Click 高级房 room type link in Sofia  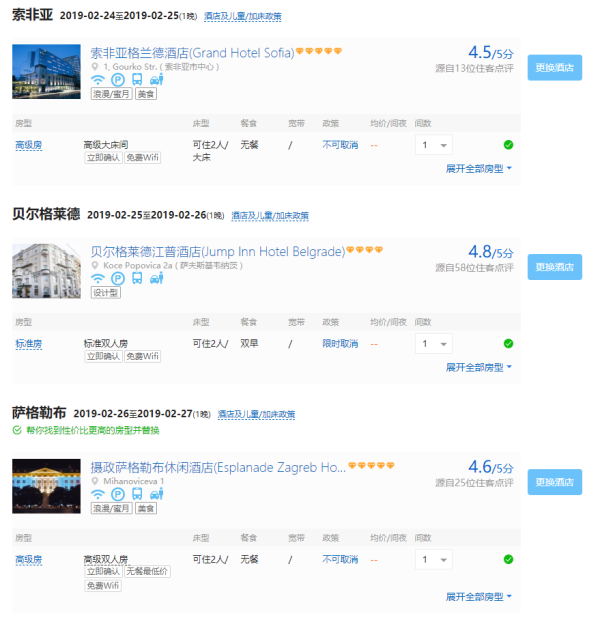tap(28, 145)
